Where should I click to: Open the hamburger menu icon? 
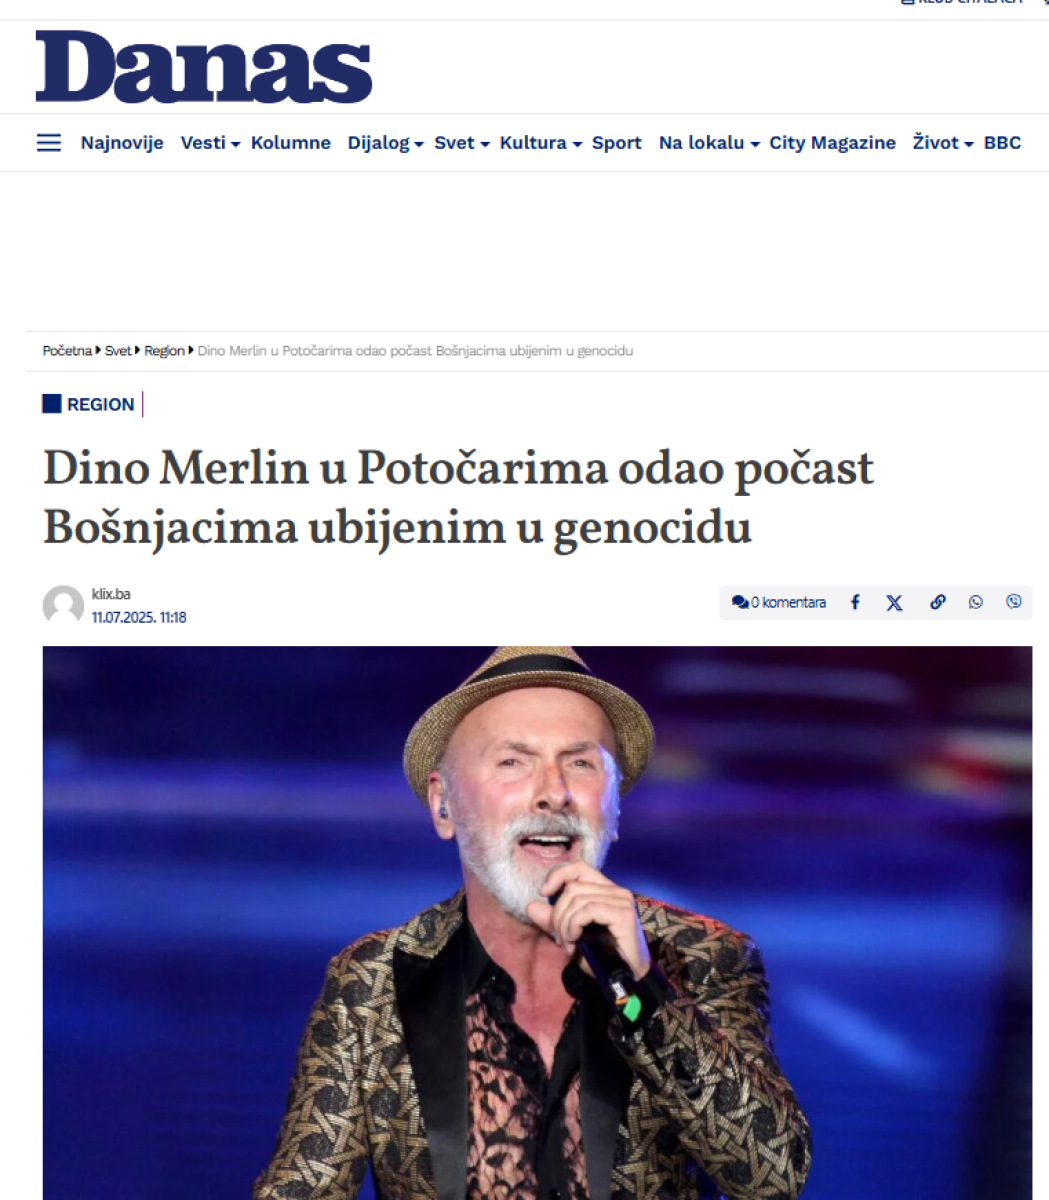[49, 143]
